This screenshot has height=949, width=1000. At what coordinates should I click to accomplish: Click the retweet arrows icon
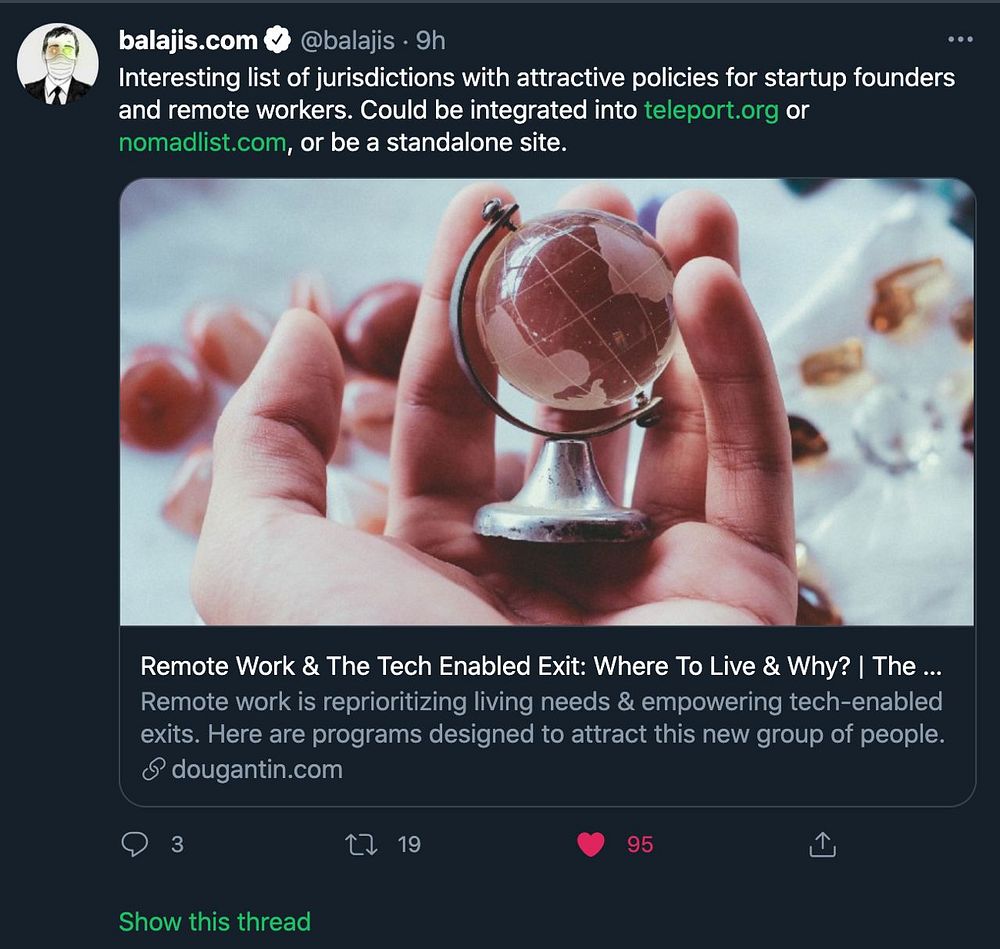(361, 845)
